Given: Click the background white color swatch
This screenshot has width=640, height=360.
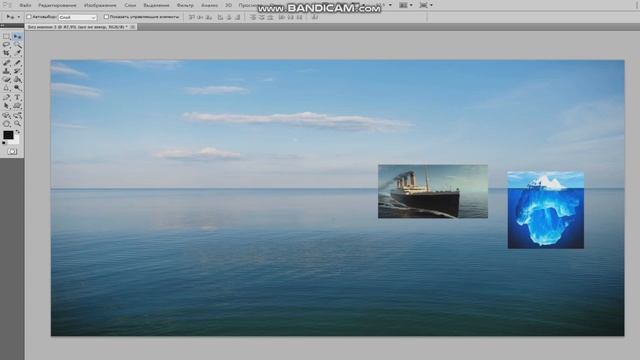Looking at the screenshot, I should (x=16, y=140).
